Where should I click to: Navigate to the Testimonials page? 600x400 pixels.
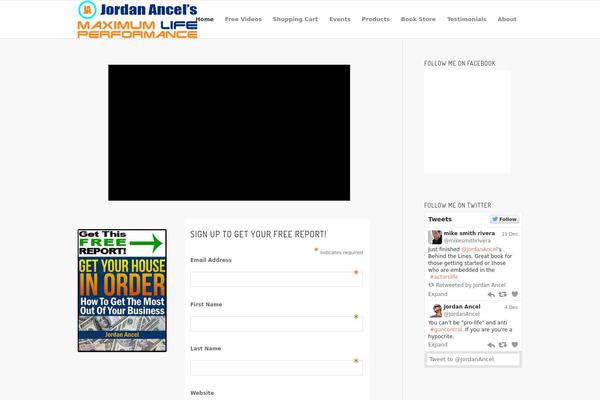click(x=467, y=19)
